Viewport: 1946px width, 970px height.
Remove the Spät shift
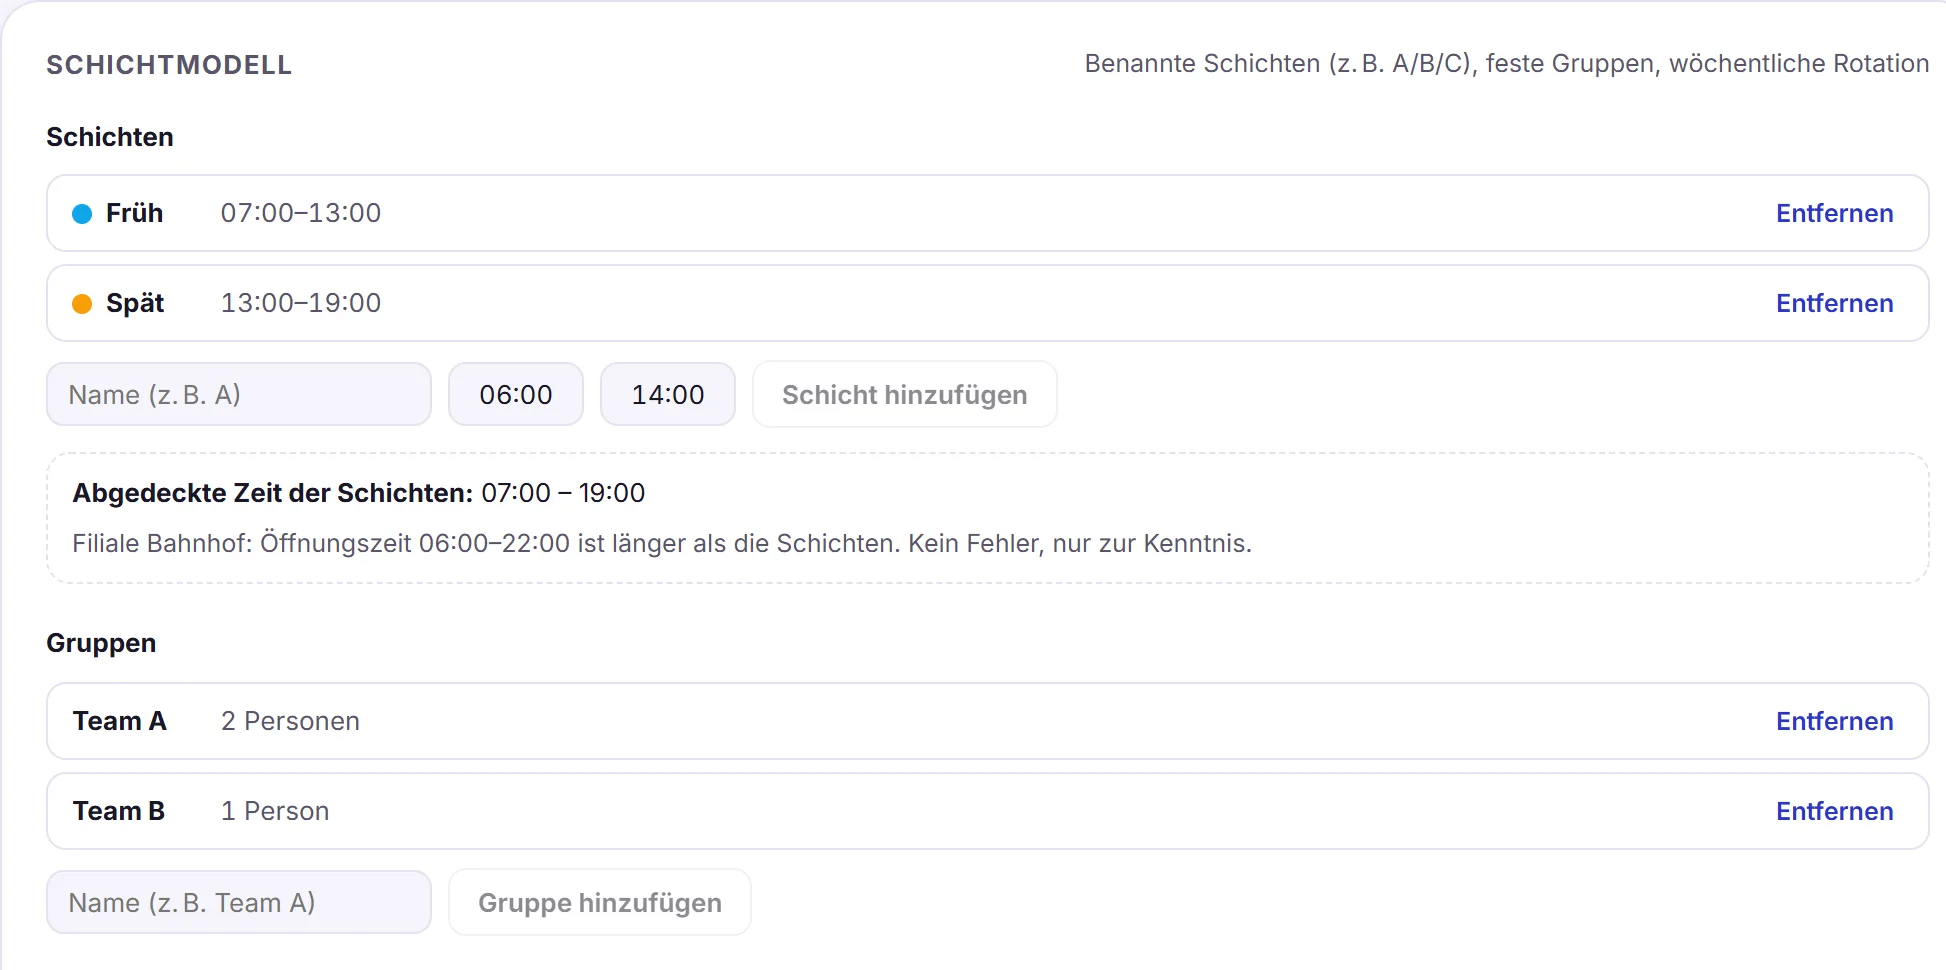coord(1834,303)
